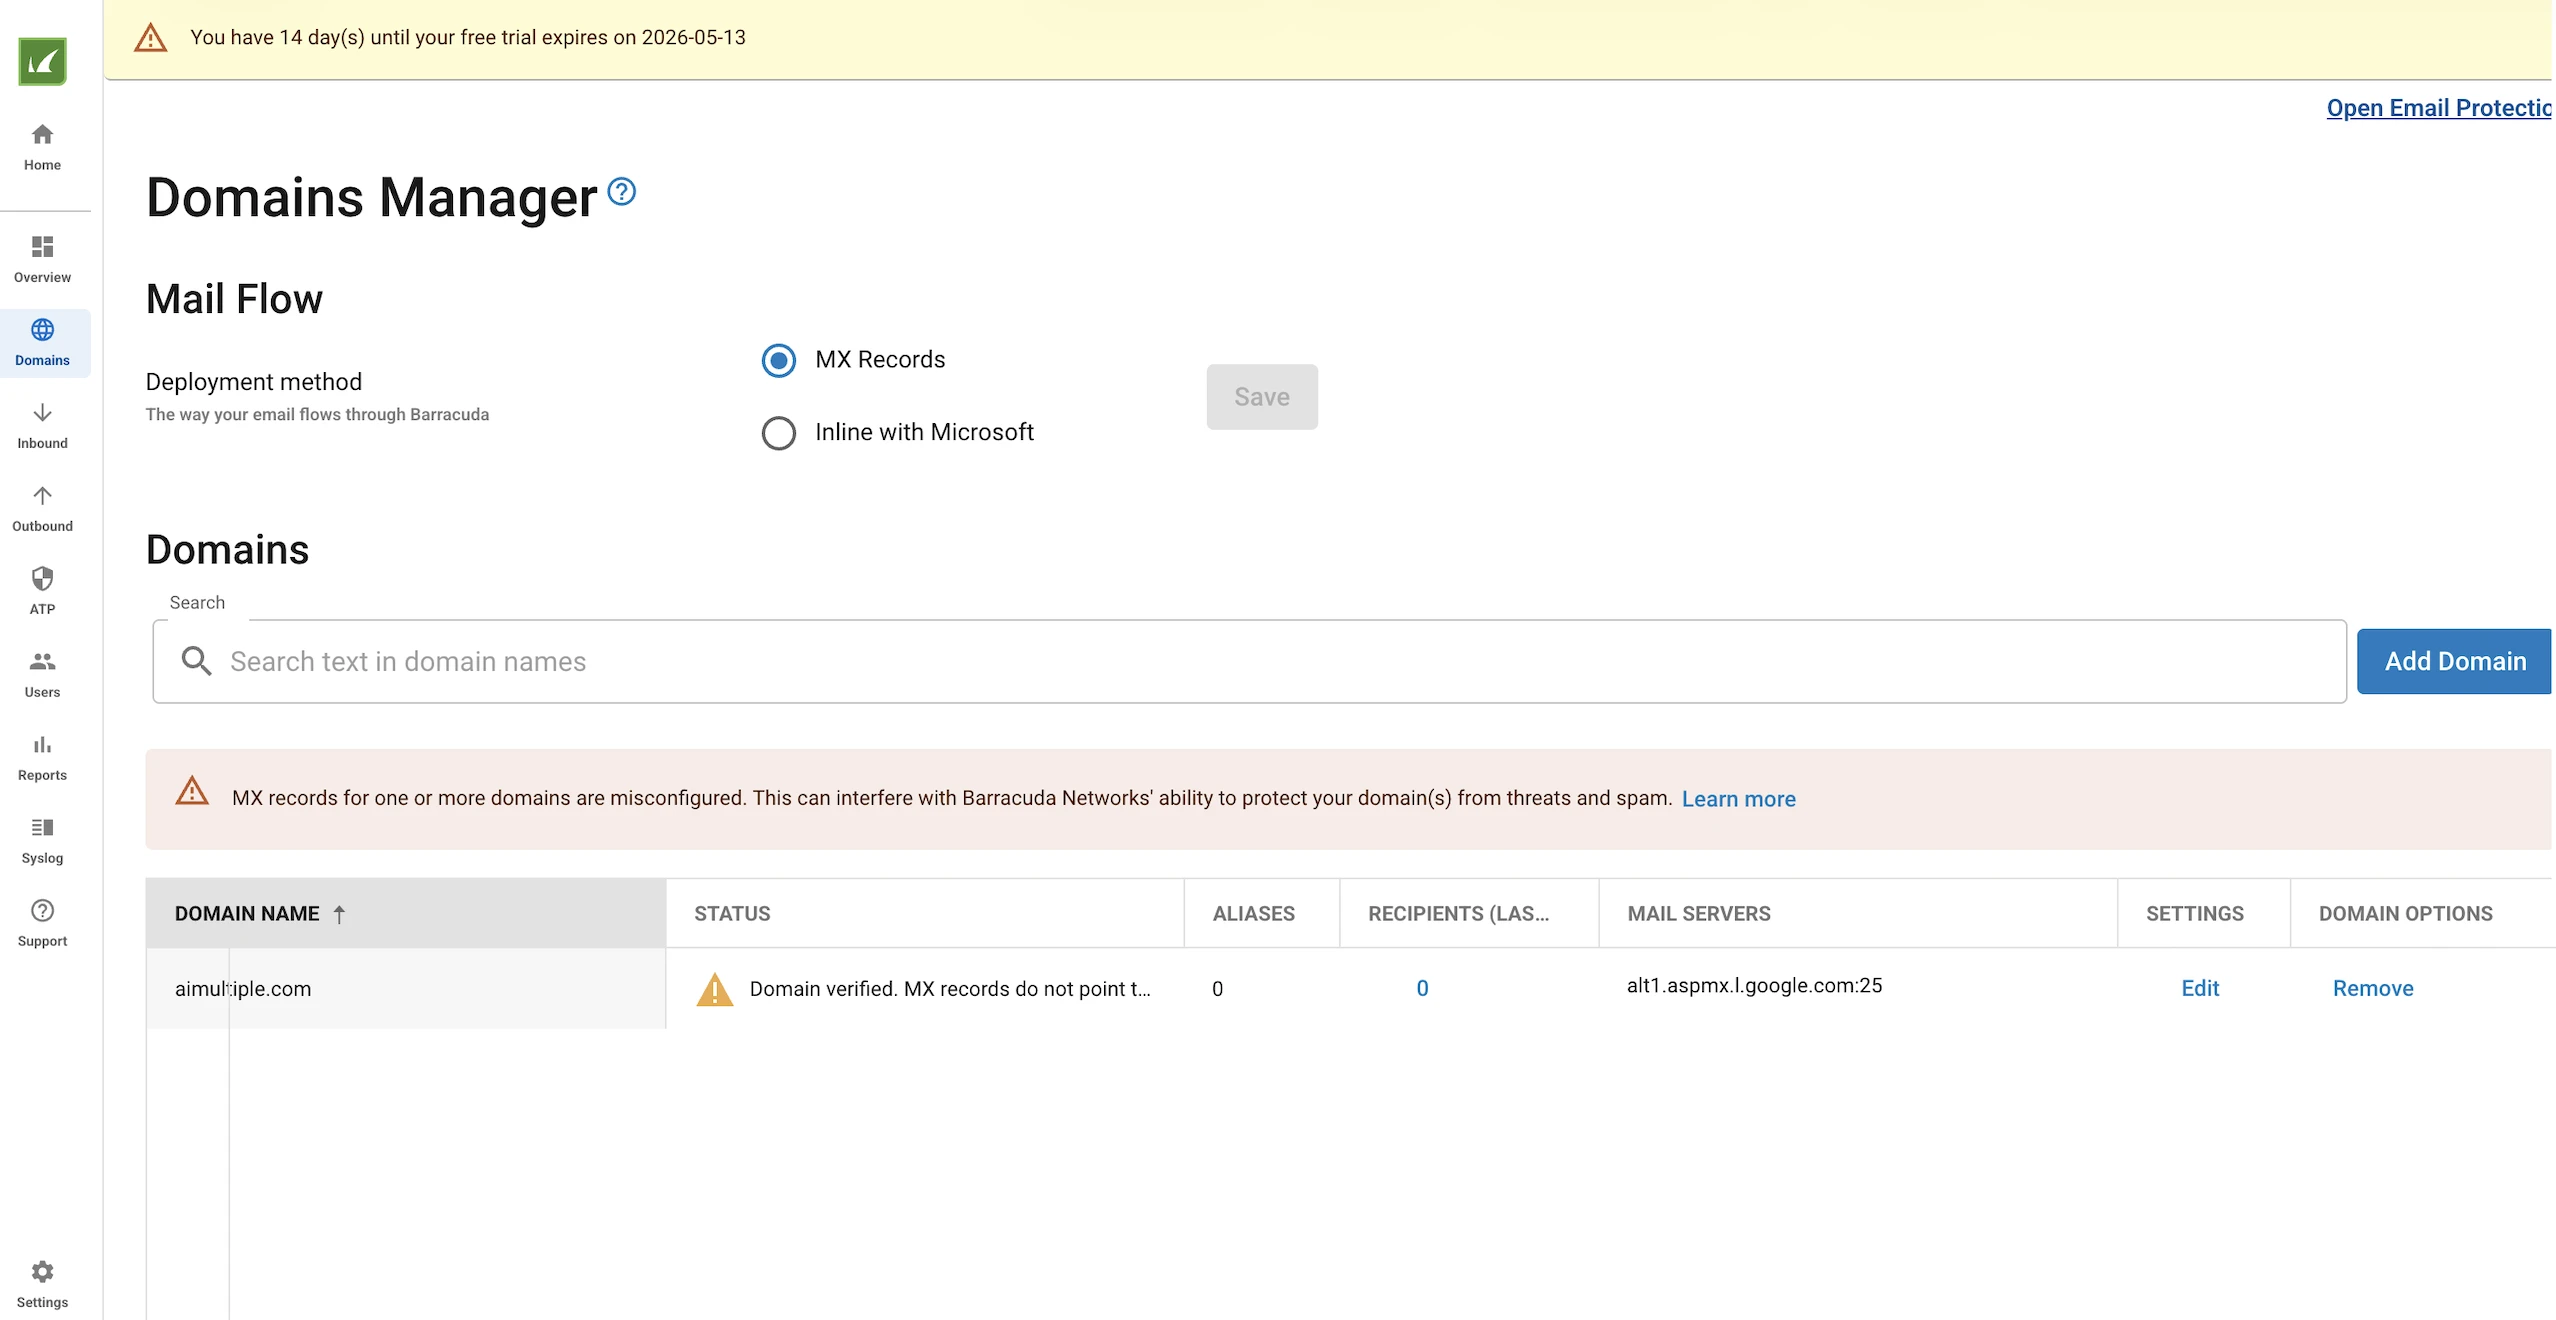This screenshot has height=1320, width=2556.
Task: Select Inline with Microsoft radio button
Action: 779,433
